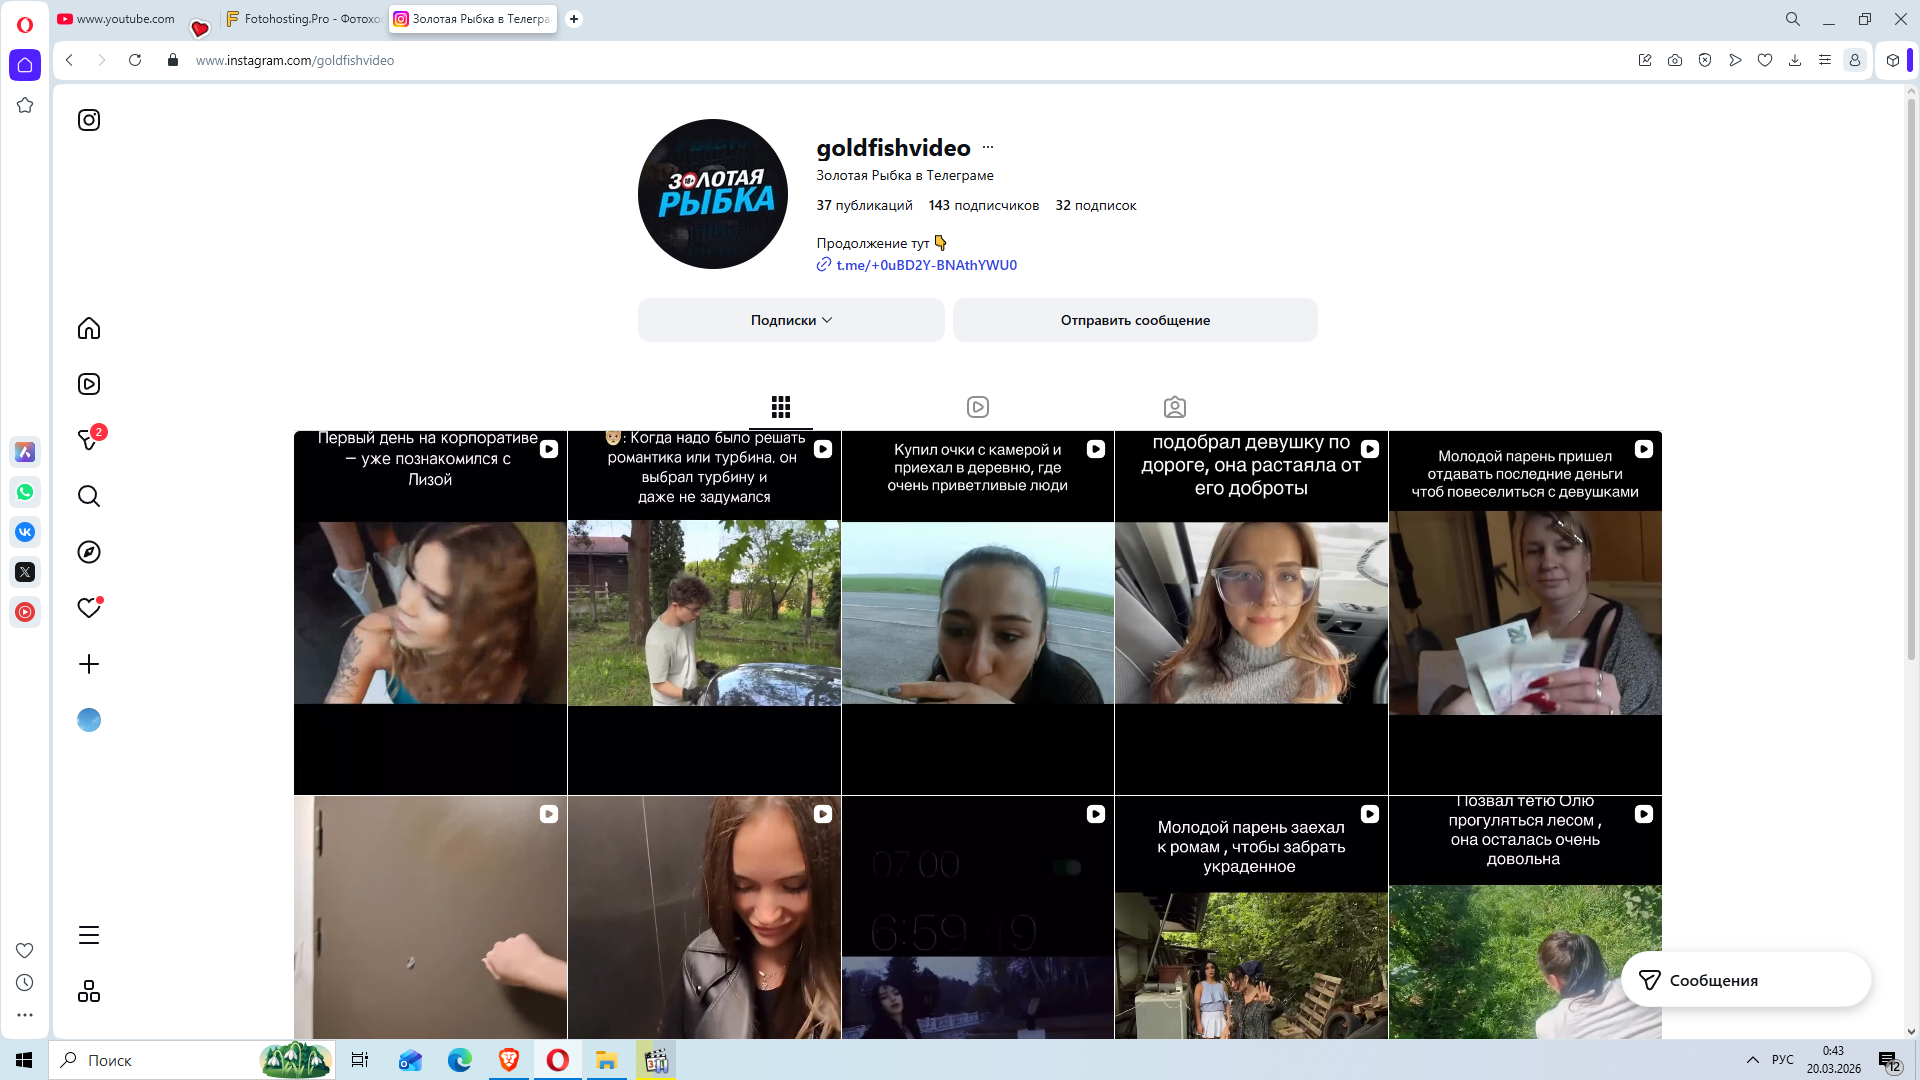Open the sidebar hamburger More menu
The width and height of the screenshot is (1920, 1080).
point(89,935)
